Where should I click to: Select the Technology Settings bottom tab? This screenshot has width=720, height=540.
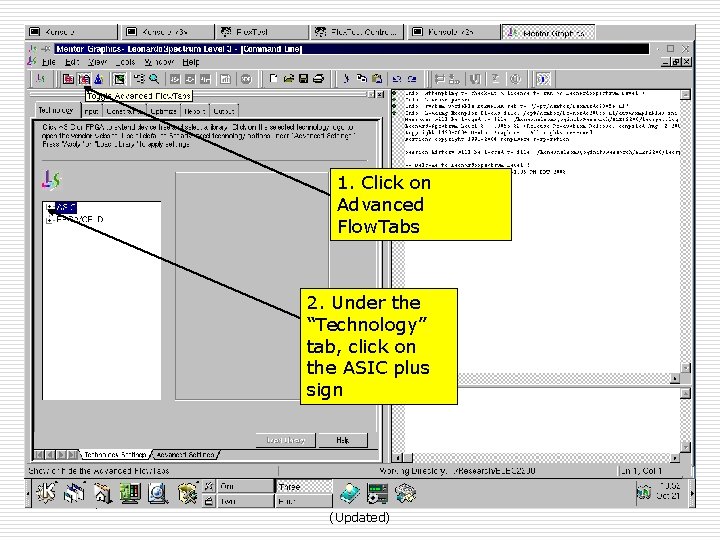tap(115, 455)
